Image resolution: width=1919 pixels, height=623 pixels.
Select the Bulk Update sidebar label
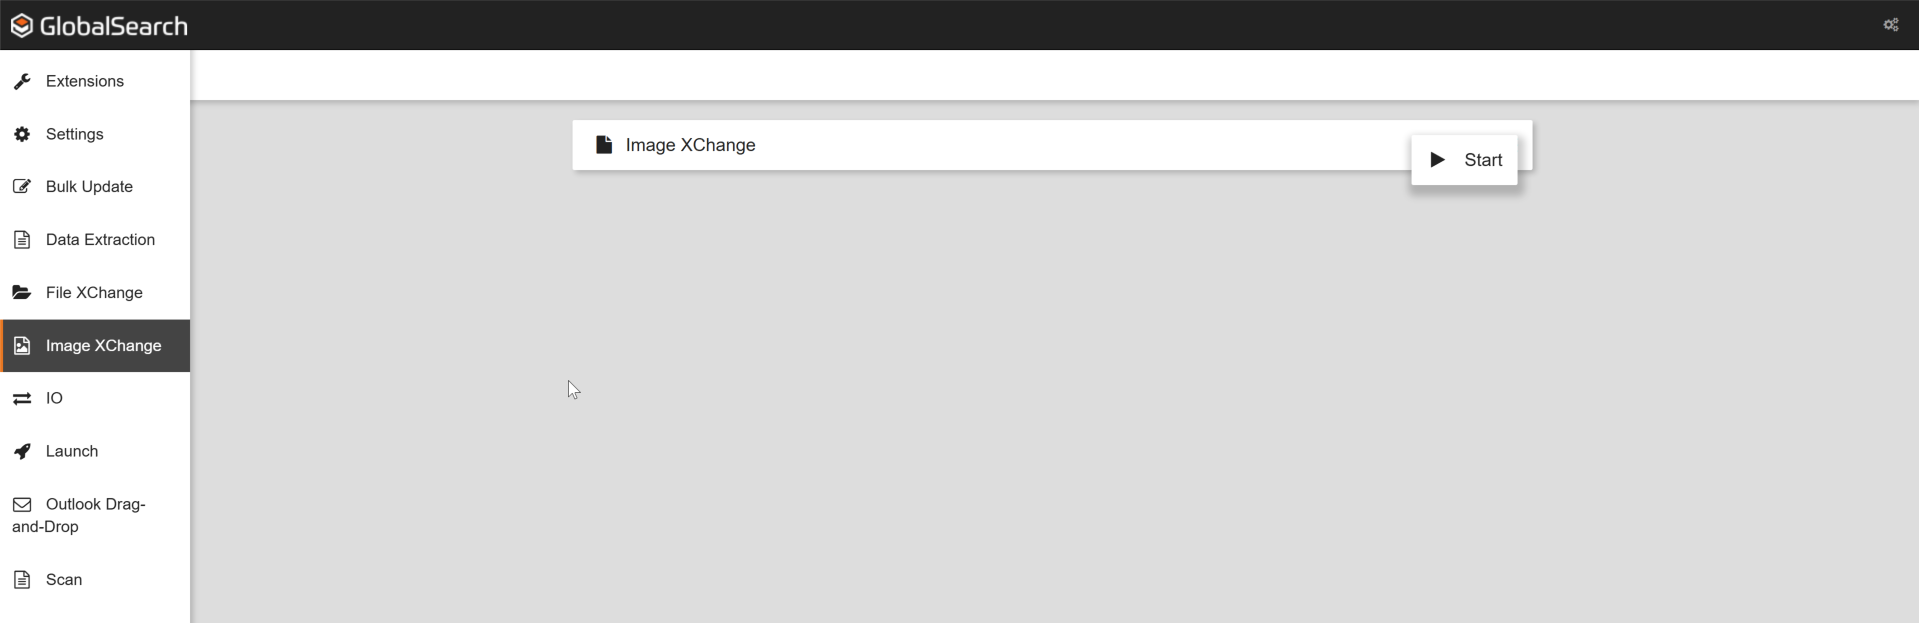(89, 187)
